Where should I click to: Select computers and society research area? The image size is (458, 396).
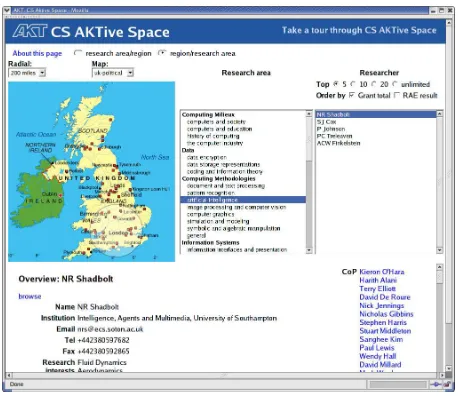(216, 122)
